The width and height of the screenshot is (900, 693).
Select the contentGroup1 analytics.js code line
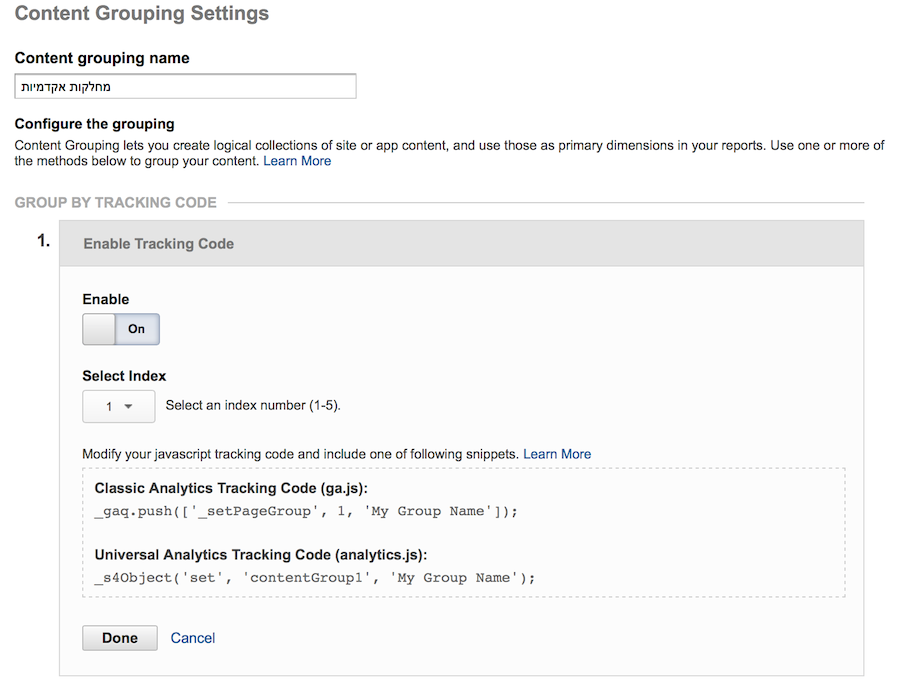(315, 578)
